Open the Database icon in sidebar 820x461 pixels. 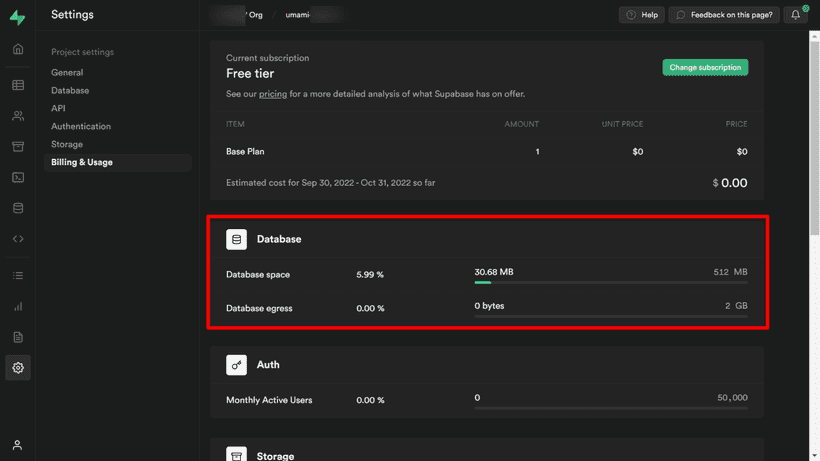[x=18, y=208]
